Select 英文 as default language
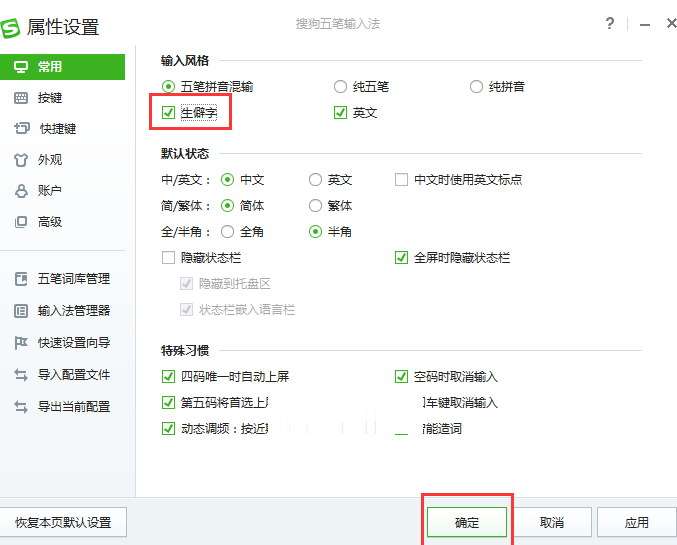The height and width of the screenshot is (545, 677). click(x=315, y=180)
